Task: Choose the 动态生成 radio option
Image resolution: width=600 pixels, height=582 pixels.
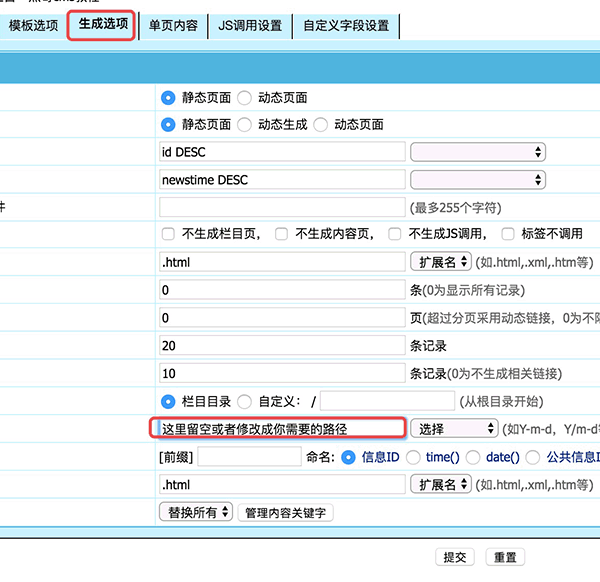Action: [246, 125]
